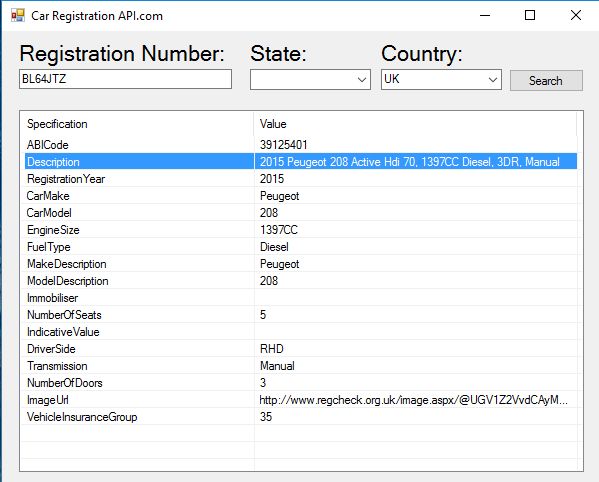This screenshot has width=599, height=482.
Task: Click the ImageUrl regcheck link value
Action: [413, 400]
